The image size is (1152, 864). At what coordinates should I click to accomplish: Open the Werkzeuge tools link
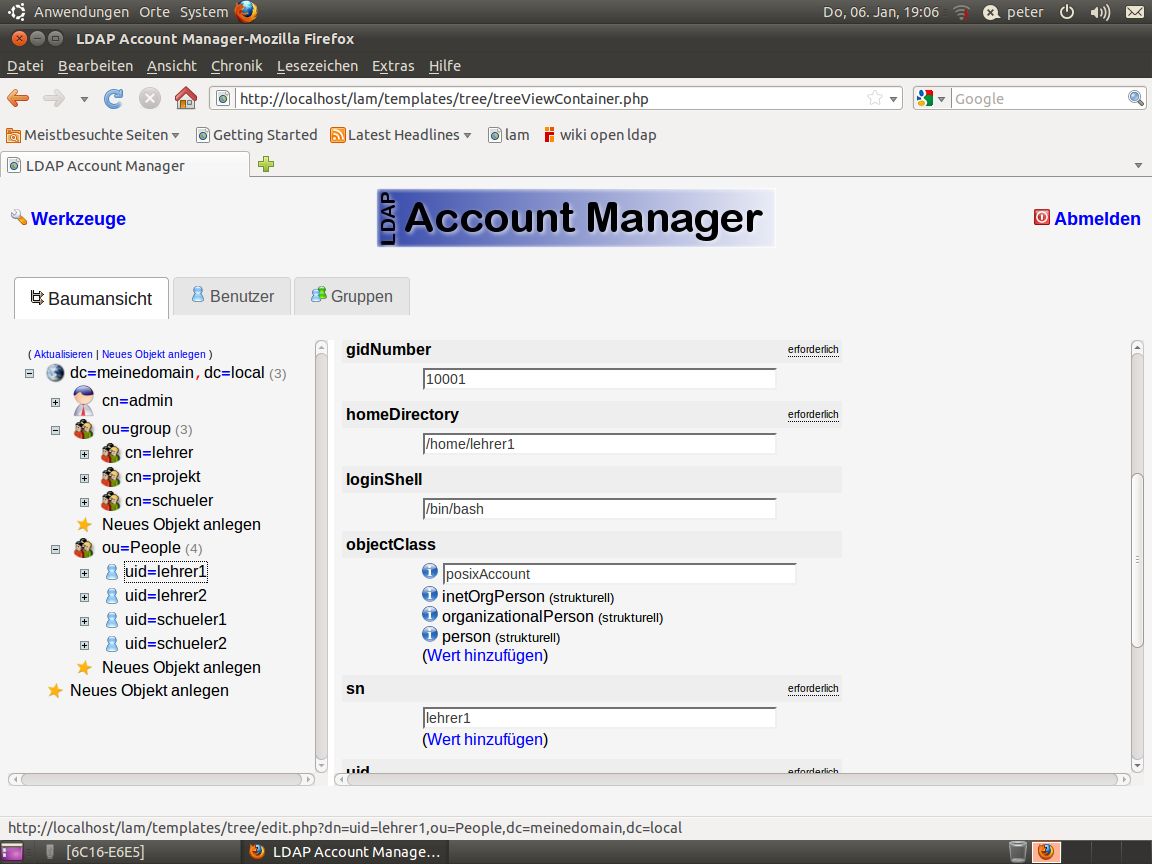coord(78,219)
